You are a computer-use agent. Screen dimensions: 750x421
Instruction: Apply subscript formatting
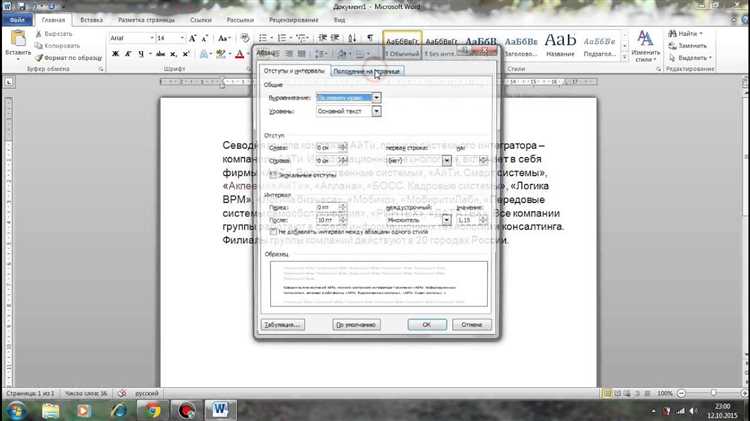173,54
